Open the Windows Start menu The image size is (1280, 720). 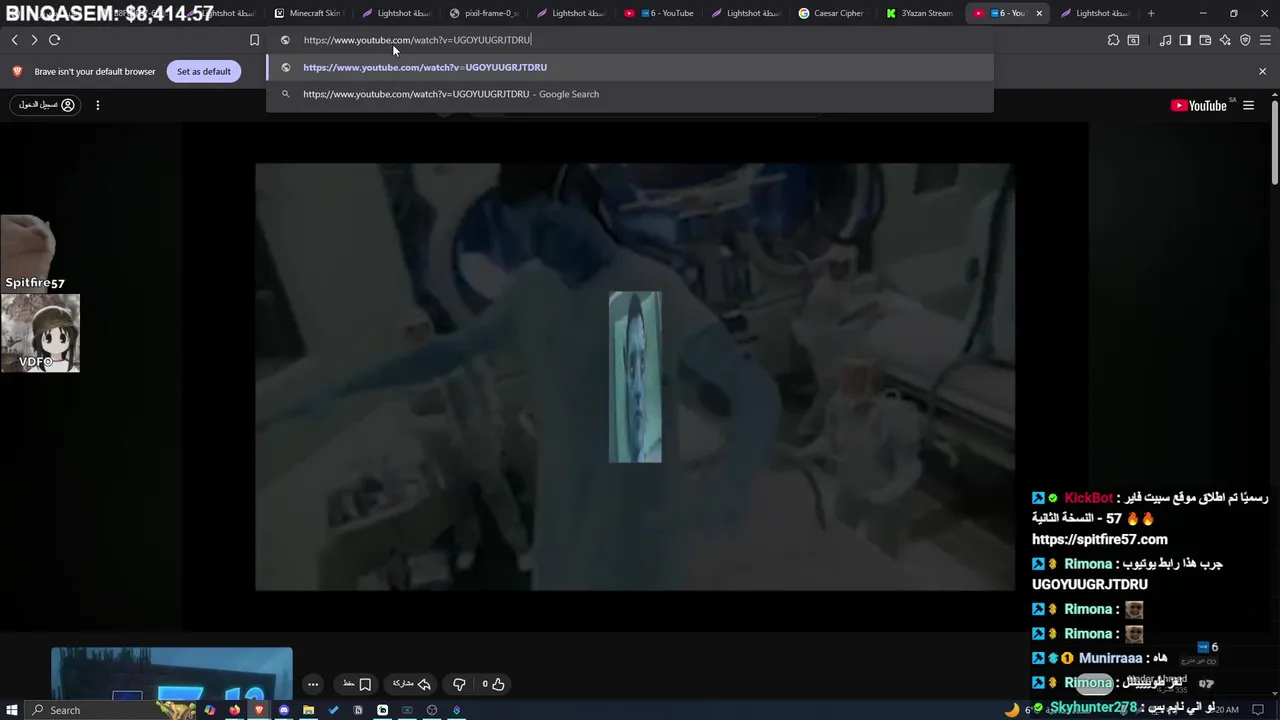point(13,710)
